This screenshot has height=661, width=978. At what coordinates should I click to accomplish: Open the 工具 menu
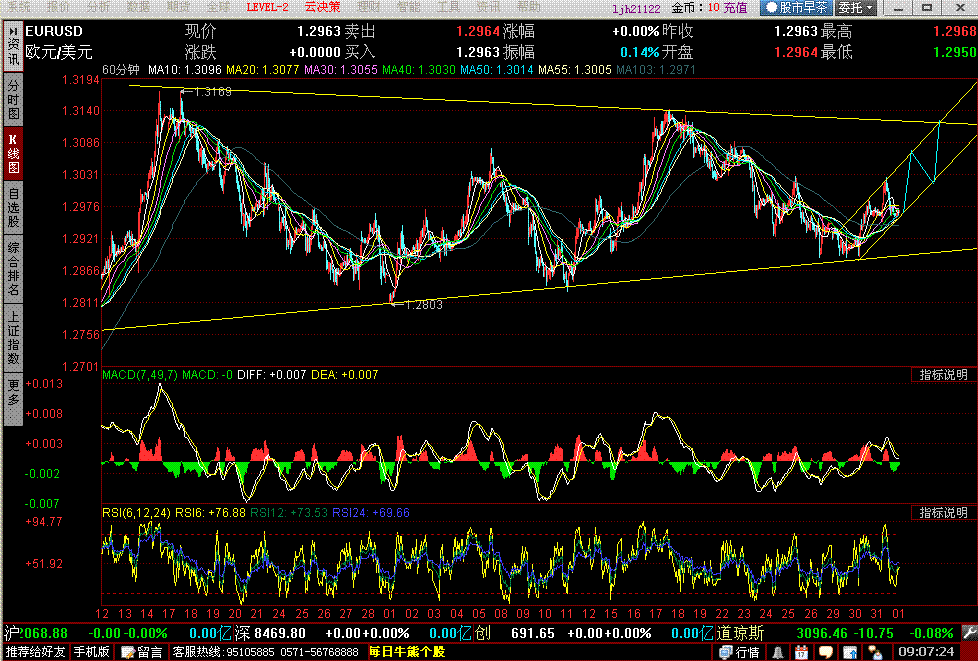point(448,7)
